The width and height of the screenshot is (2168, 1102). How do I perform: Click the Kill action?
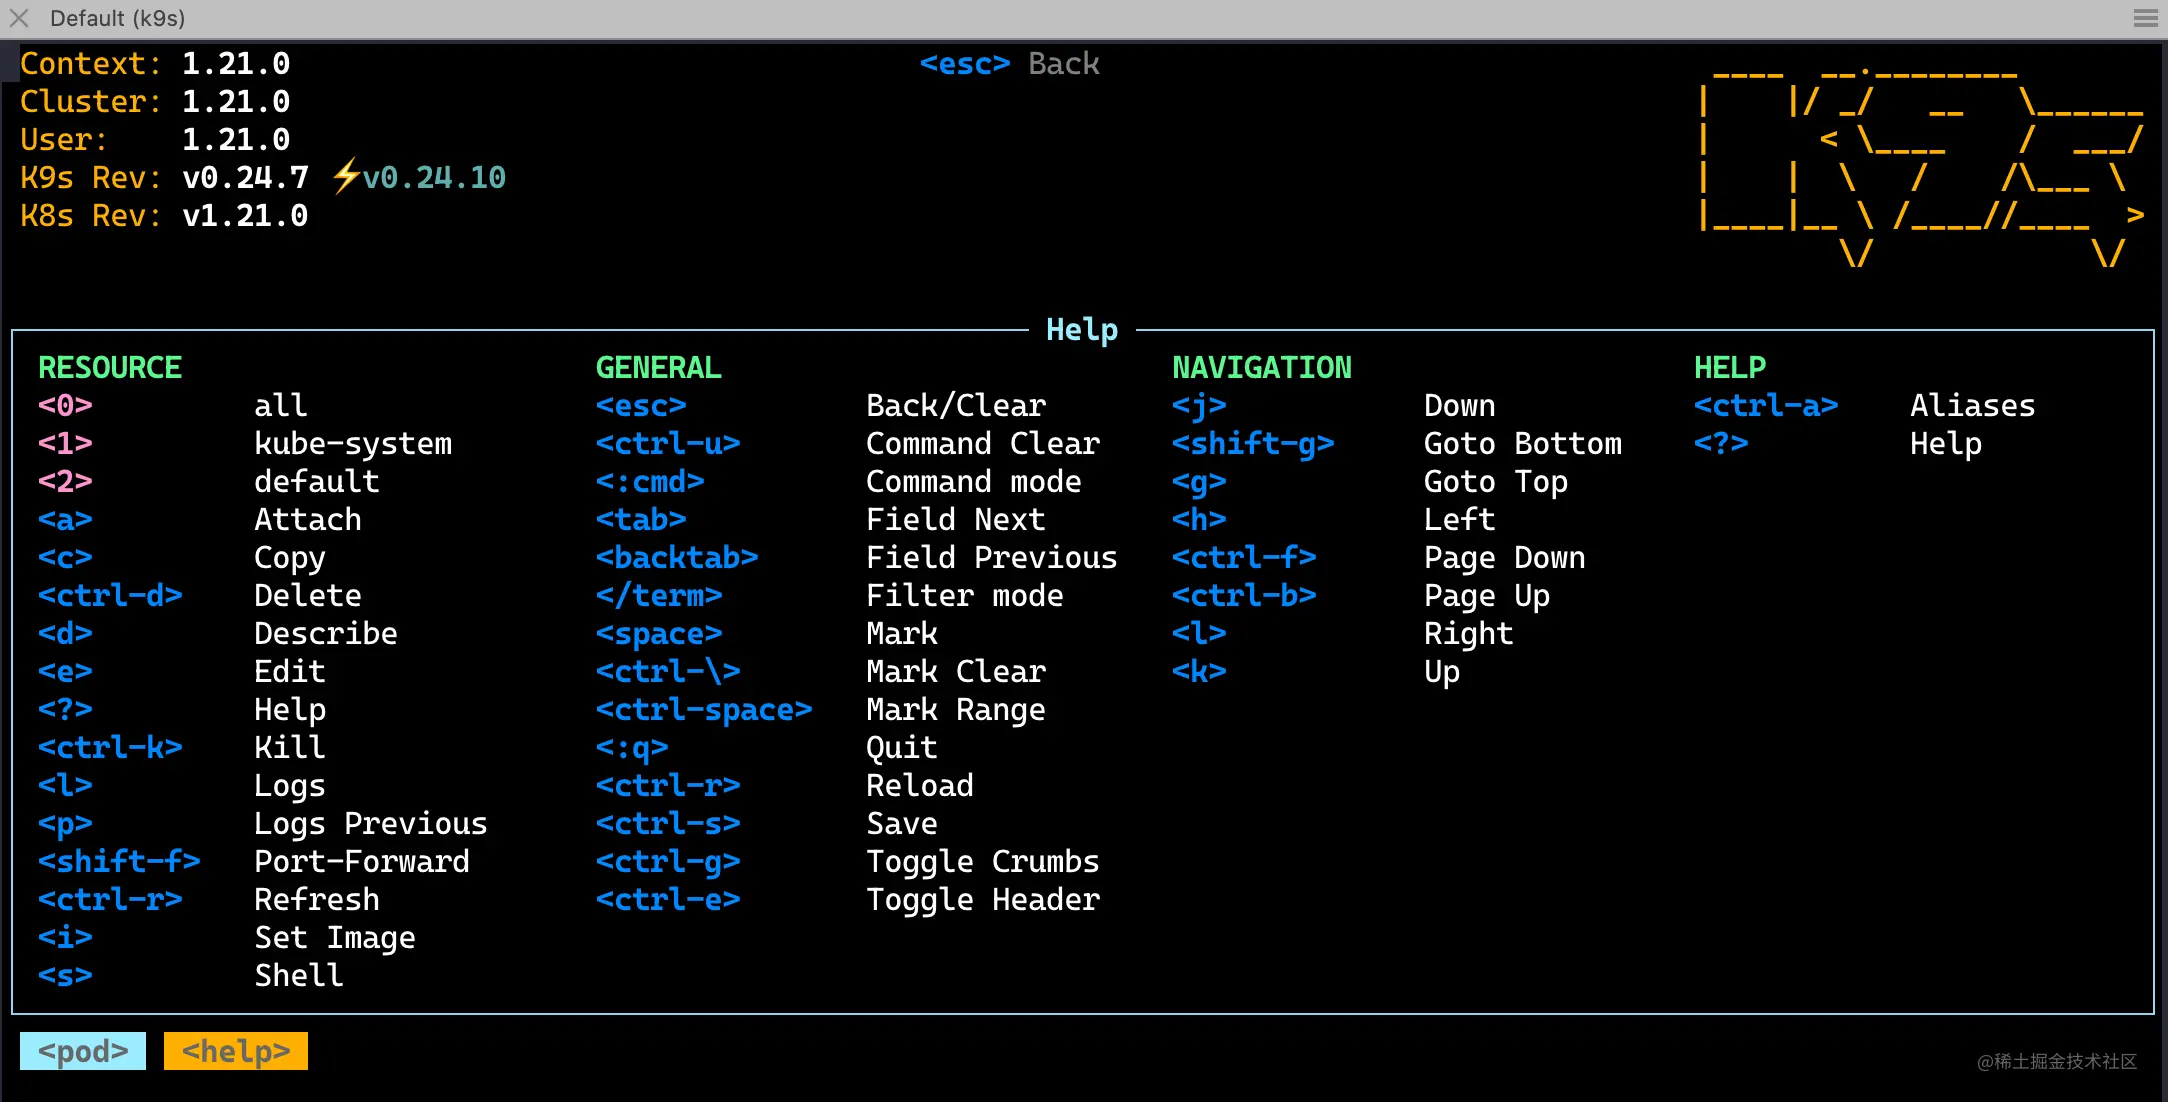click(290, 748)
